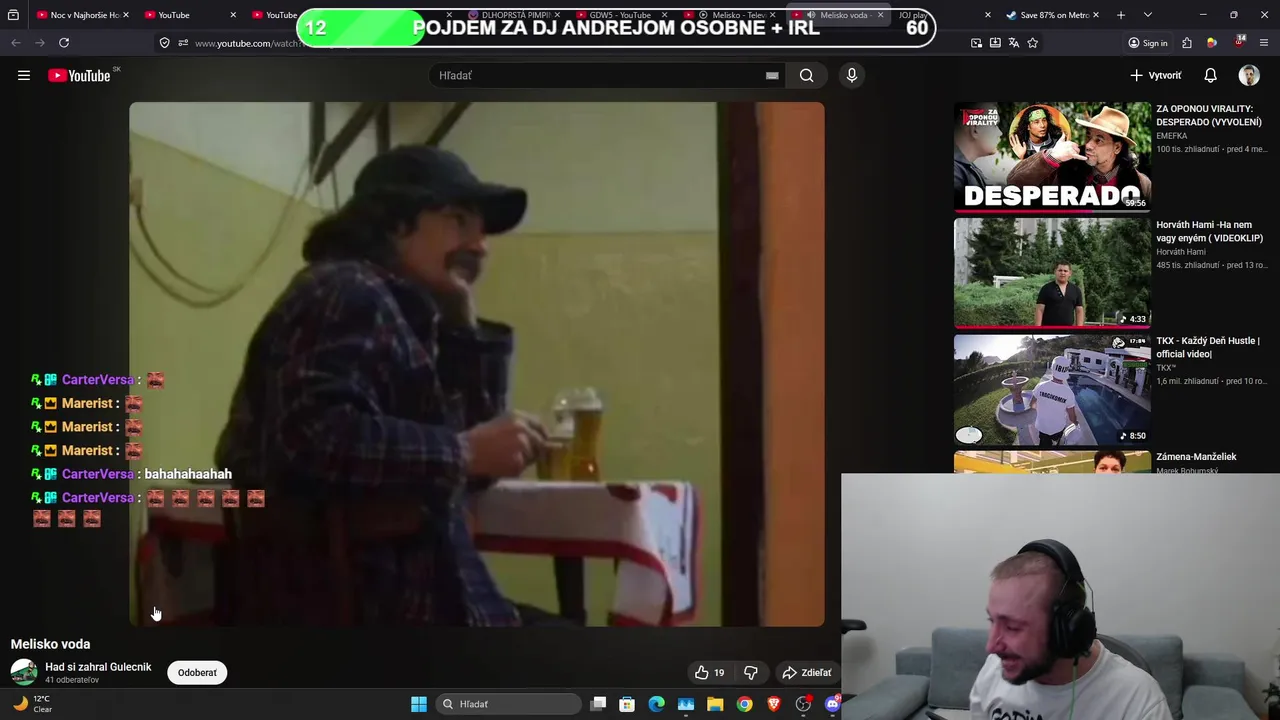Open Task View on taskbar
1280x720 pixels.
coord(598,704)
